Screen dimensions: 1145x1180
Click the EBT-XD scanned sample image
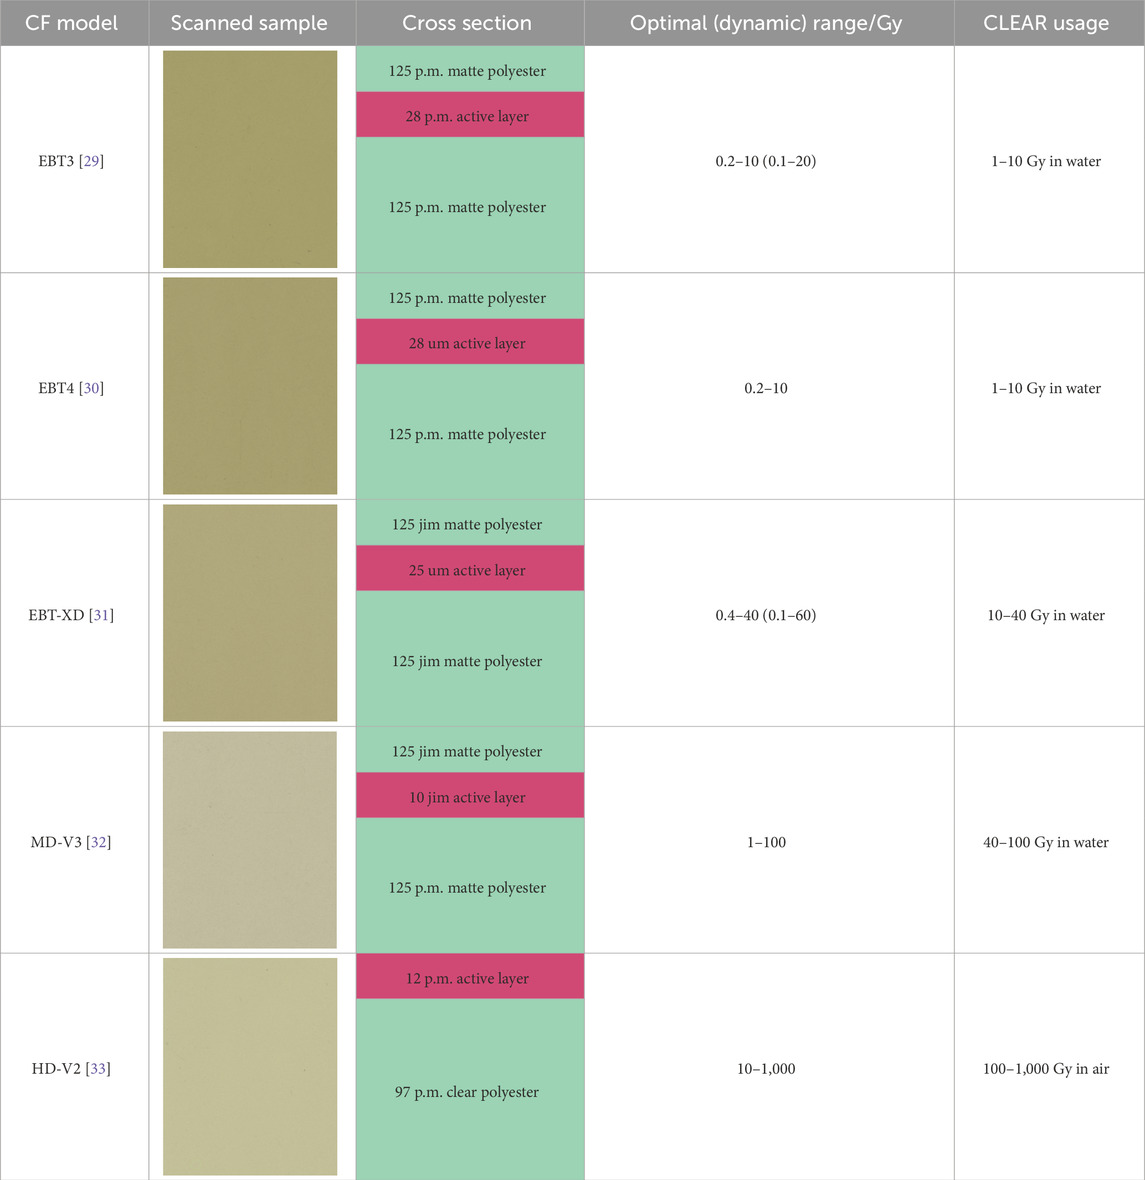point(250,613)
